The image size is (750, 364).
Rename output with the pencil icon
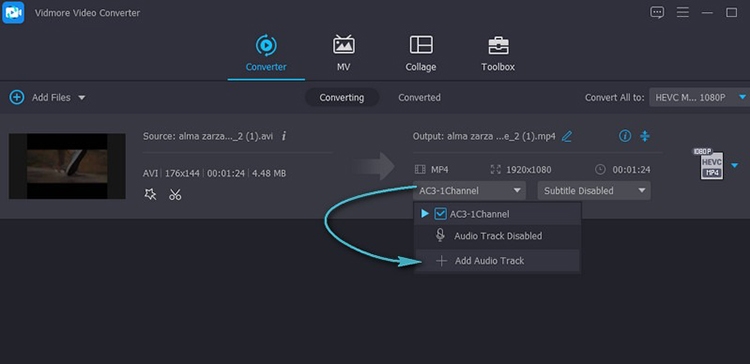pos(567,137)
